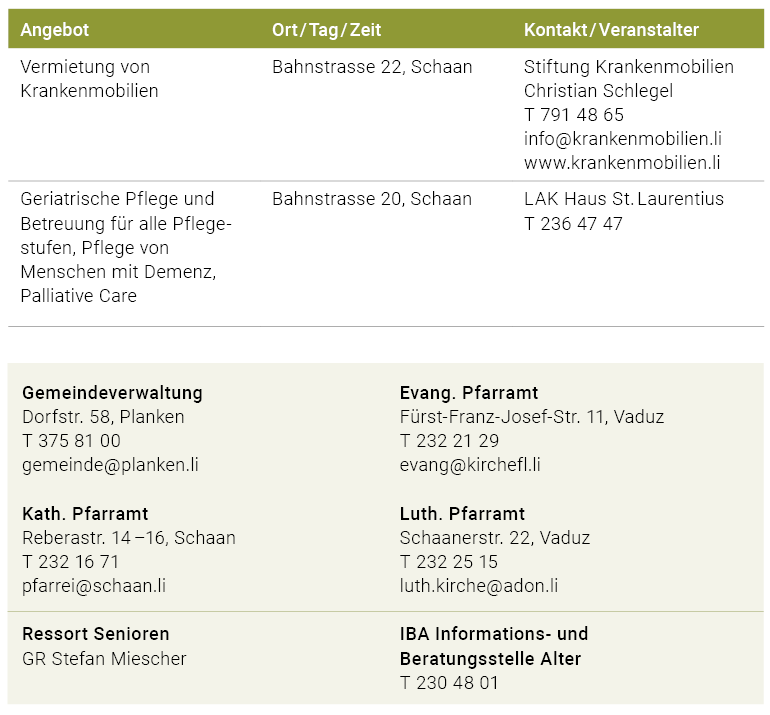The image size is (770, 715).
Task: Select the Kath. Pfarramt heading
Action: (85, 514)
